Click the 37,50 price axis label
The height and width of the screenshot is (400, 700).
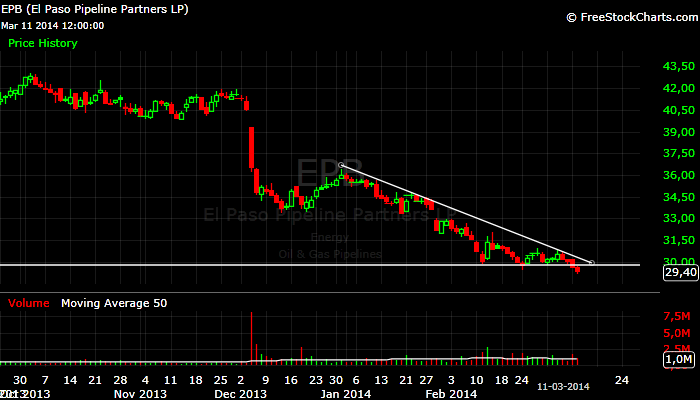679,153
